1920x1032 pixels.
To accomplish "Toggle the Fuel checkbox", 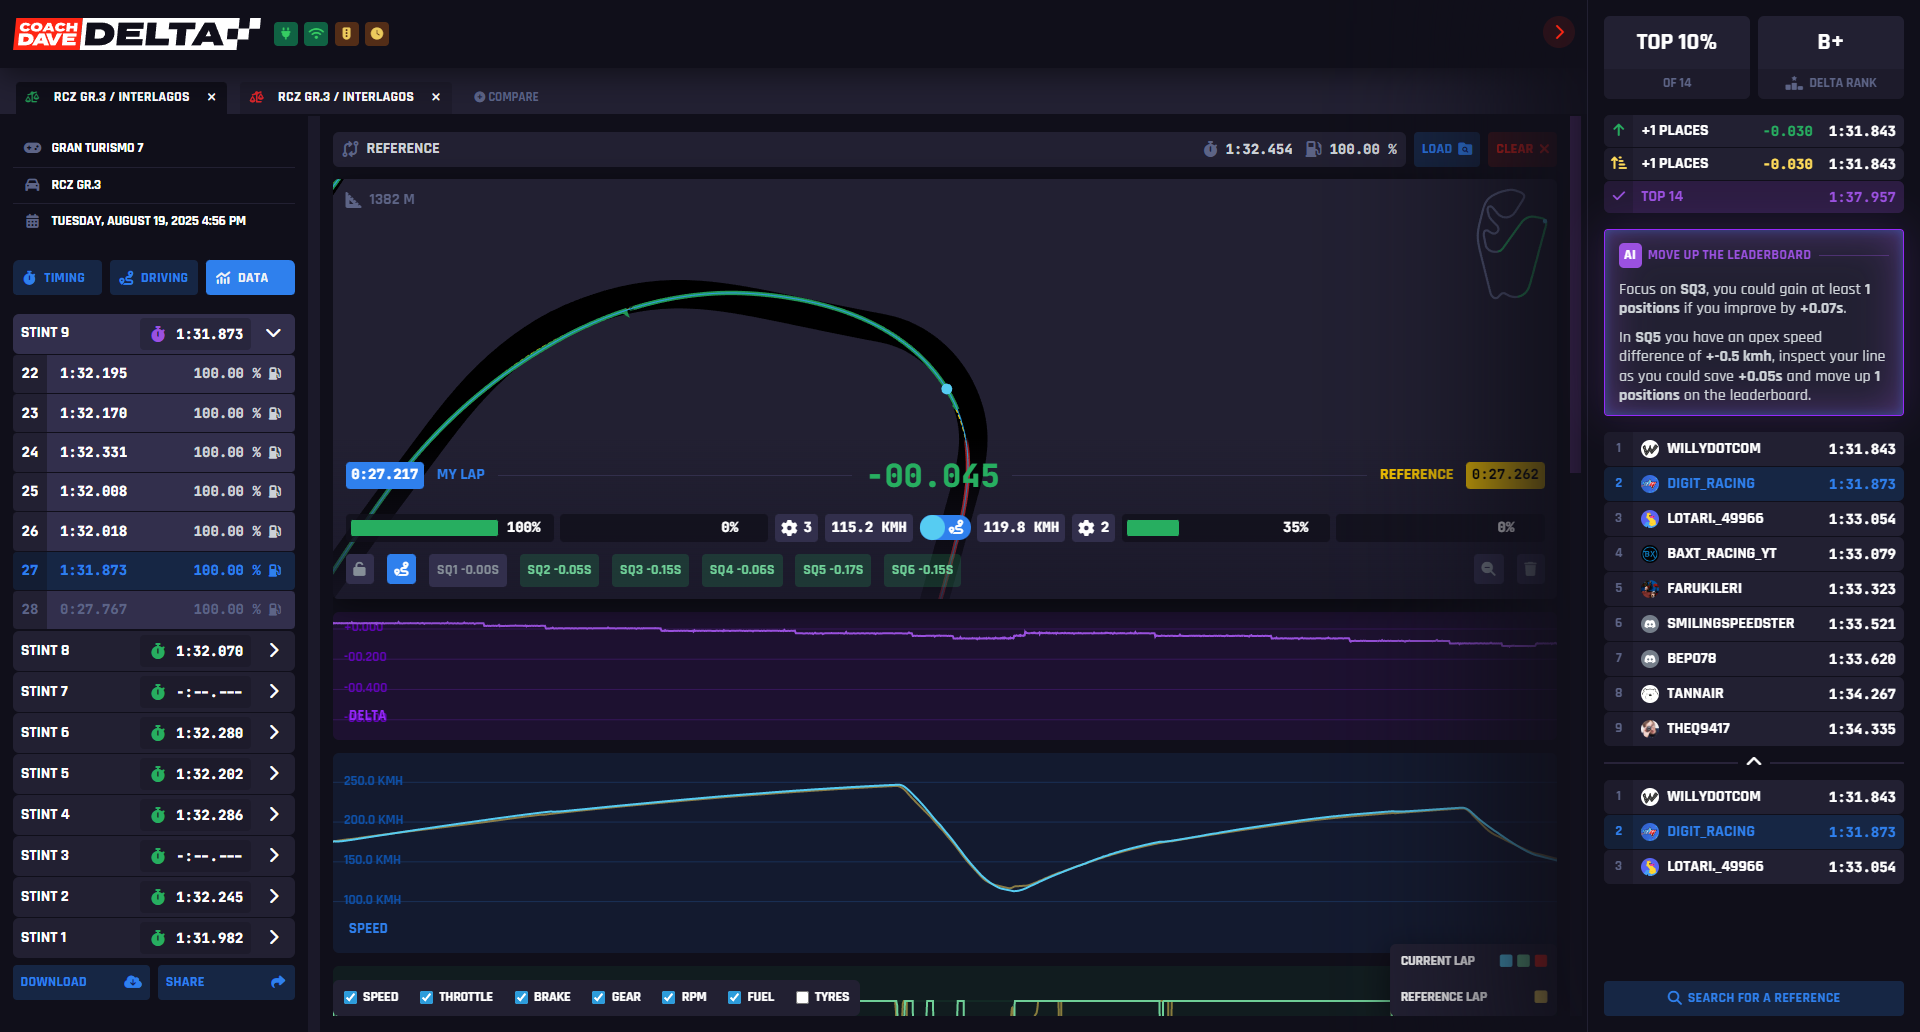I will (734, 997).
